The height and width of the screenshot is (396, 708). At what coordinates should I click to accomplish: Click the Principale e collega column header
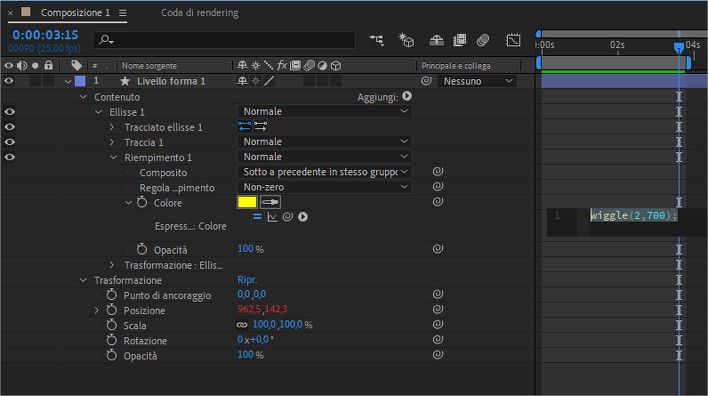point(456,66)
